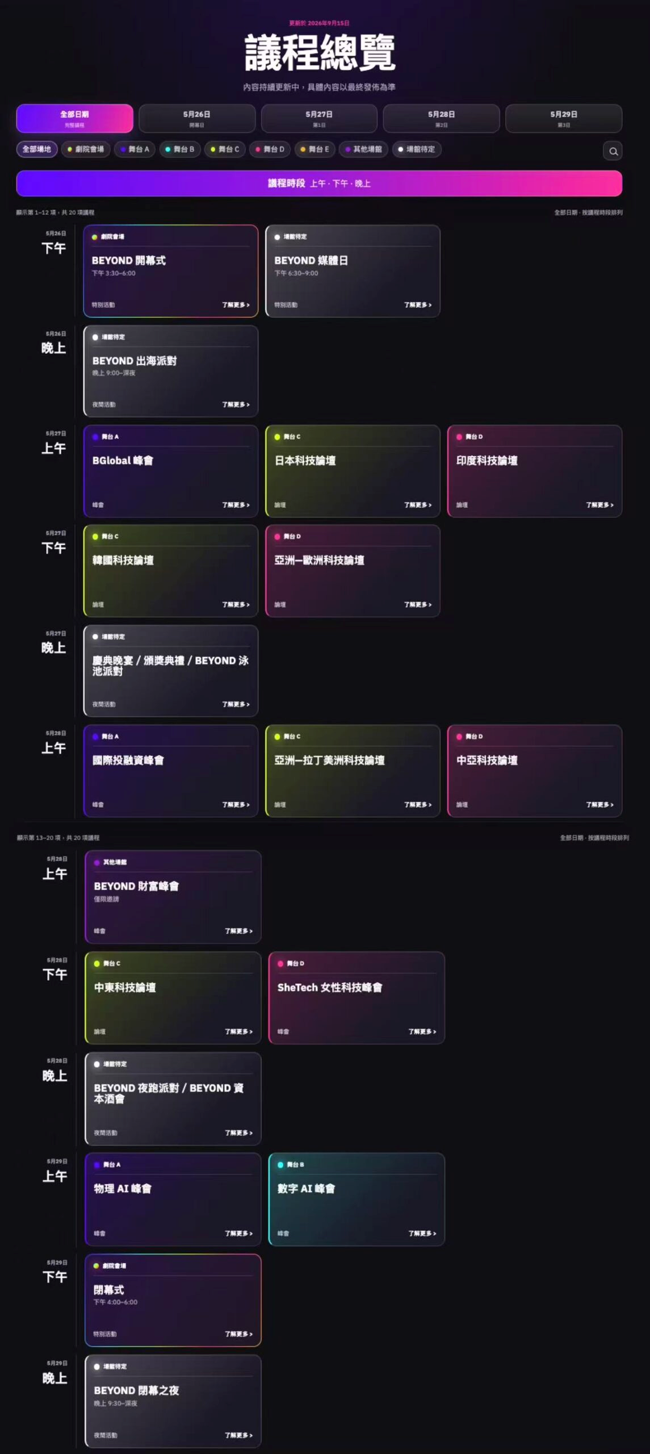Enable the 舞台 B venue filter
This screenshot has width=650, height=1454.
[x=180, y=149]
